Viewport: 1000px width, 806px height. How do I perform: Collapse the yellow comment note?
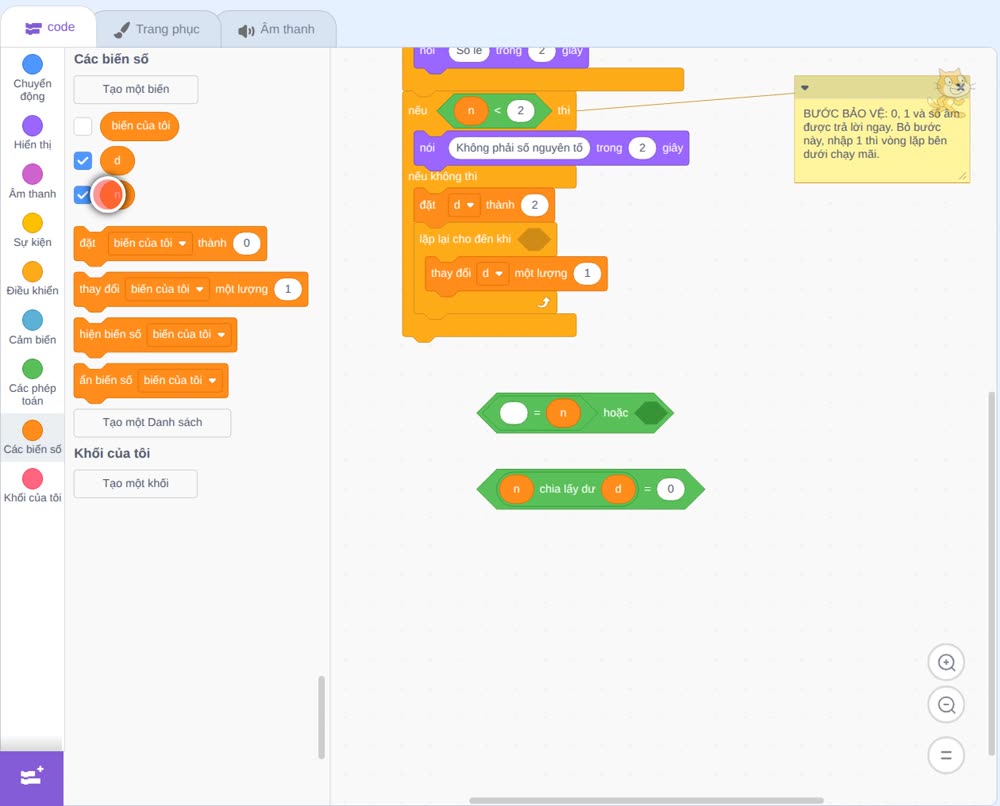pyautogui.click(x=805, y=87)
